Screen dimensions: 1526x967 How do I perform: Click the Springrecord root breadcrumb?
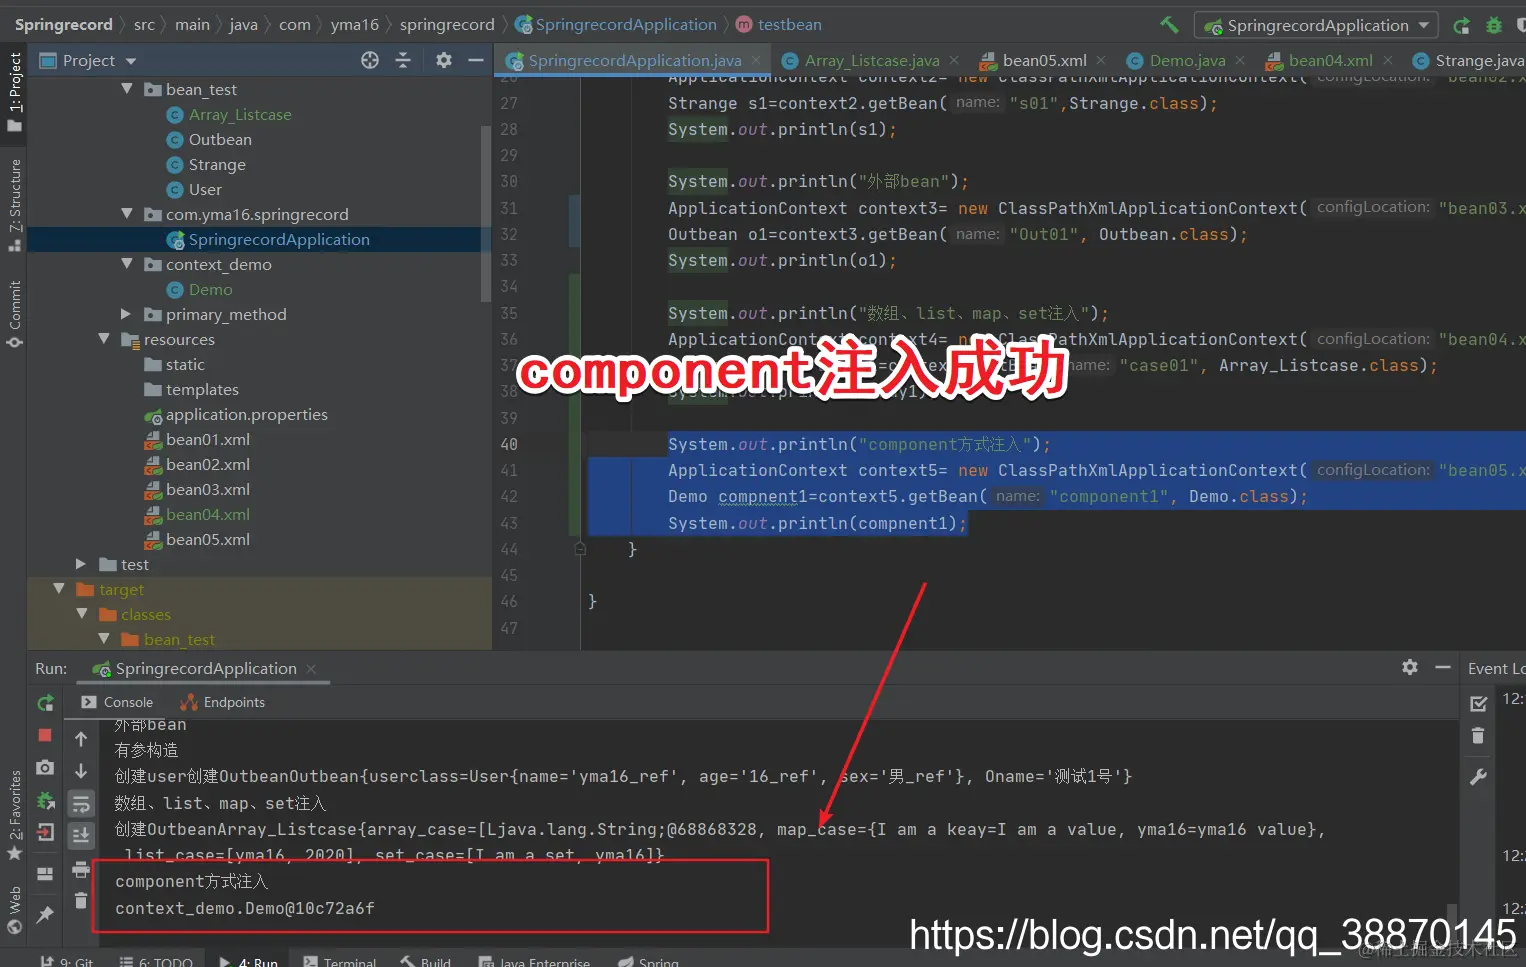coord(63,24)
